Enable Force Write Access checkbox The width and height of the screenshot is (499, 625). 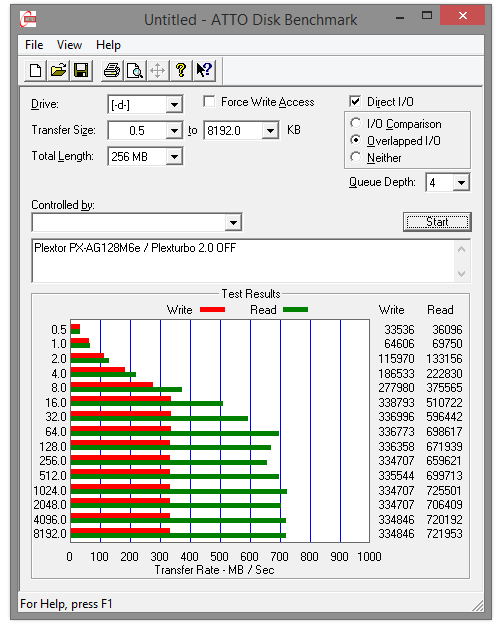click(209, 102)
